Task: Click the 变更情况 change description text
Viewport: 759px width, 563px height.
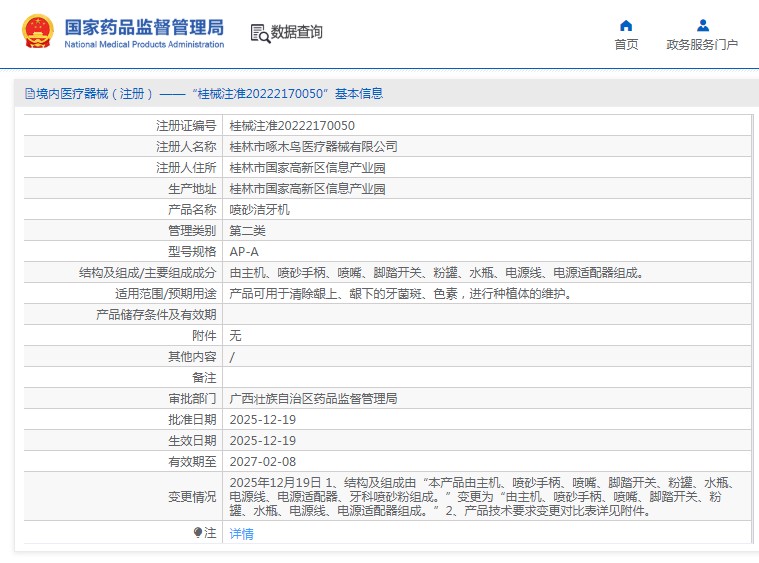Action: tap(483, 497)
